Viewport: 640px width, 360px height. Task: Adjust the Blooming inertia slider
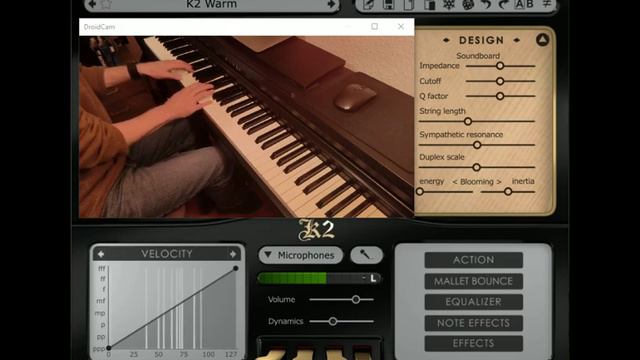(x=508, y=191)
